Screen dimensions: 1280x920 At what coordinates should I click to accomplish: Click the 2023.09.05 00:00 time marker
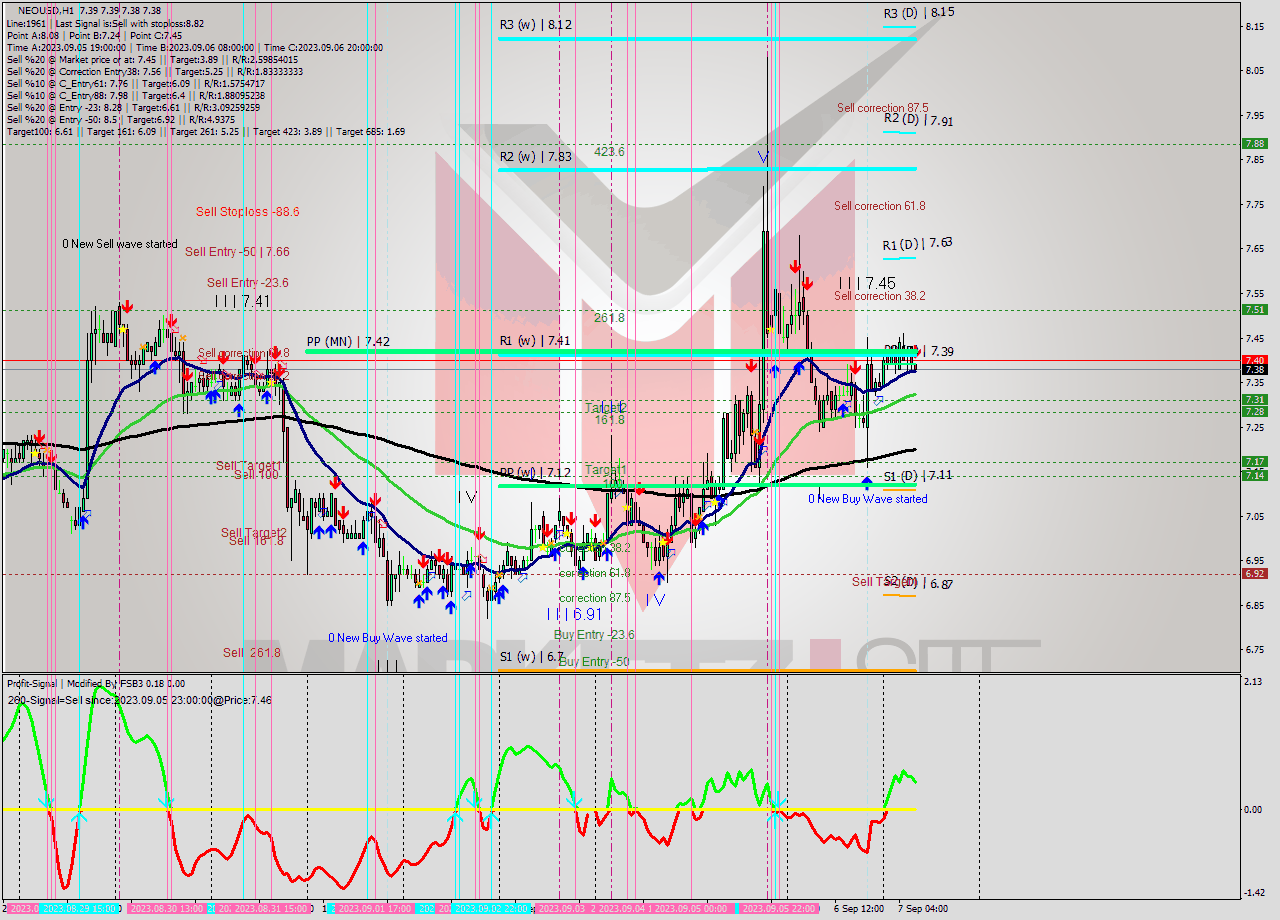pyautogui.click(x=690, y=909)
